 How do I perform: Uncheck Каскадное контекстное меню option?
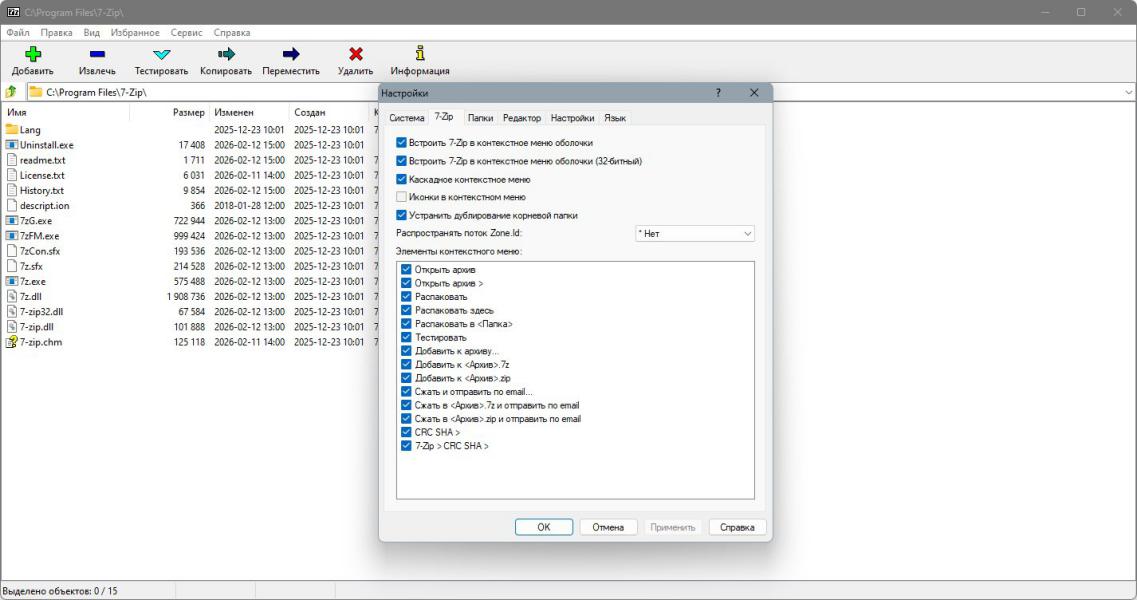tap(402, 179)
